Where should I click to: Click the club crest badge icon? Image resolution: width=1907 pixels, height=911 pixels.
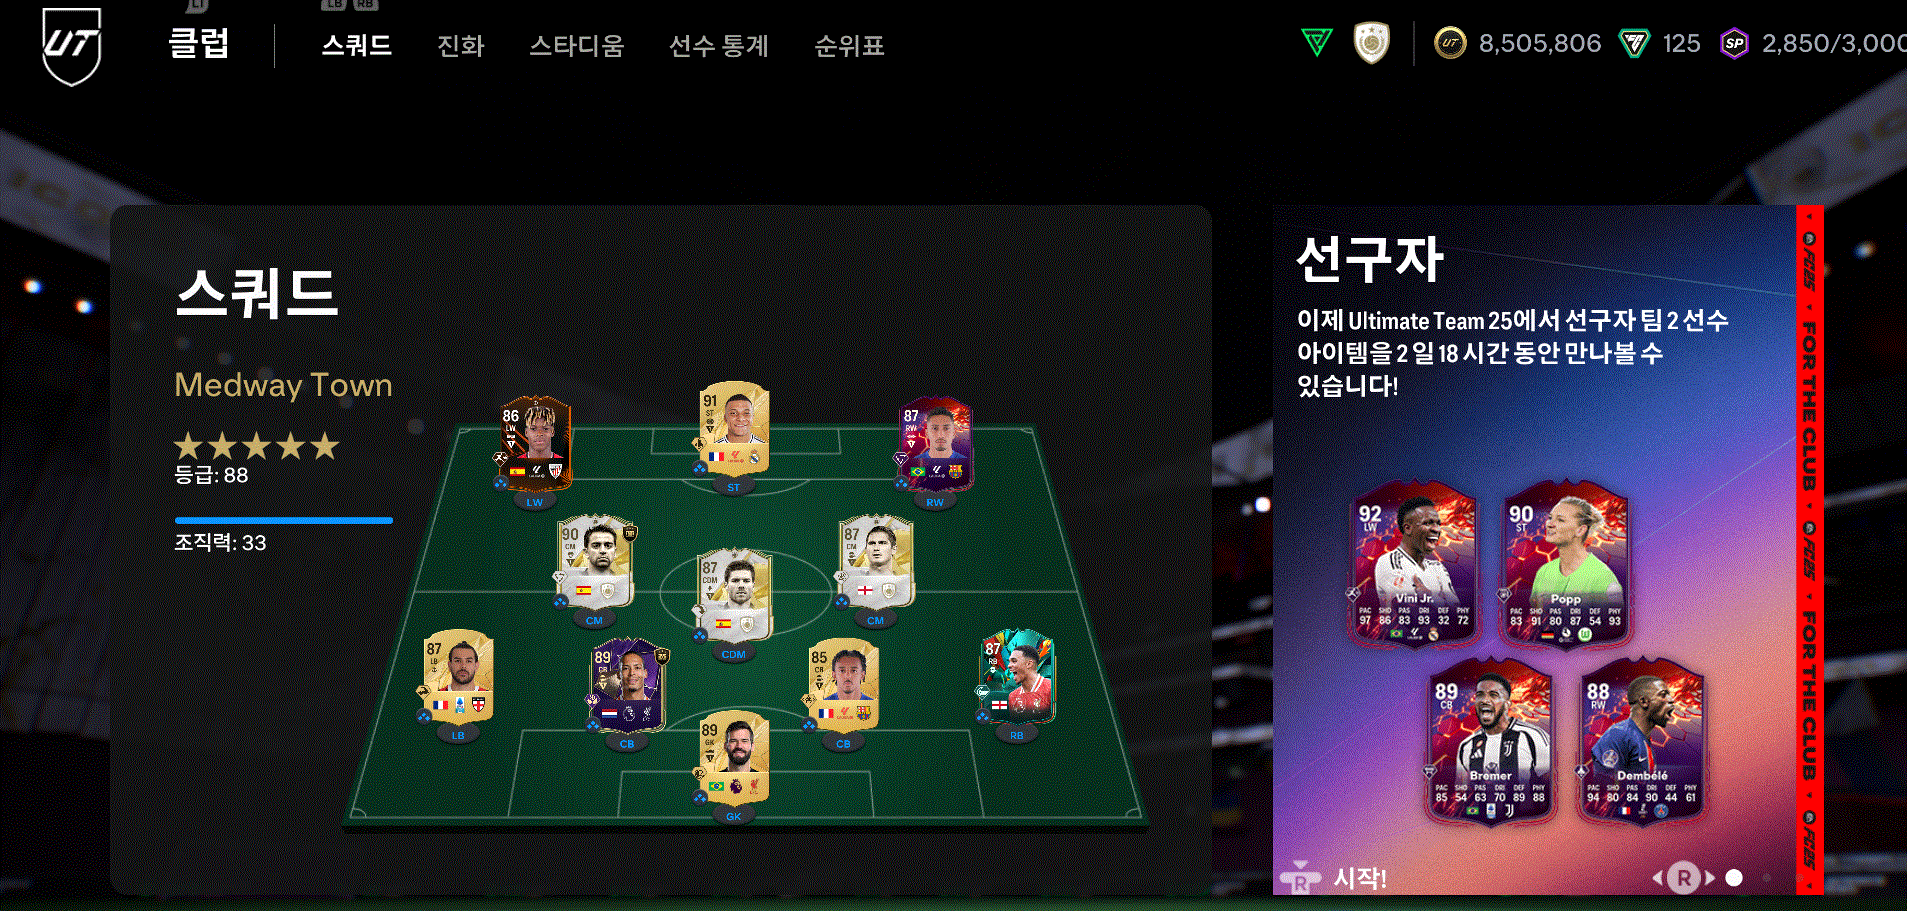(x=1371, y=43)
